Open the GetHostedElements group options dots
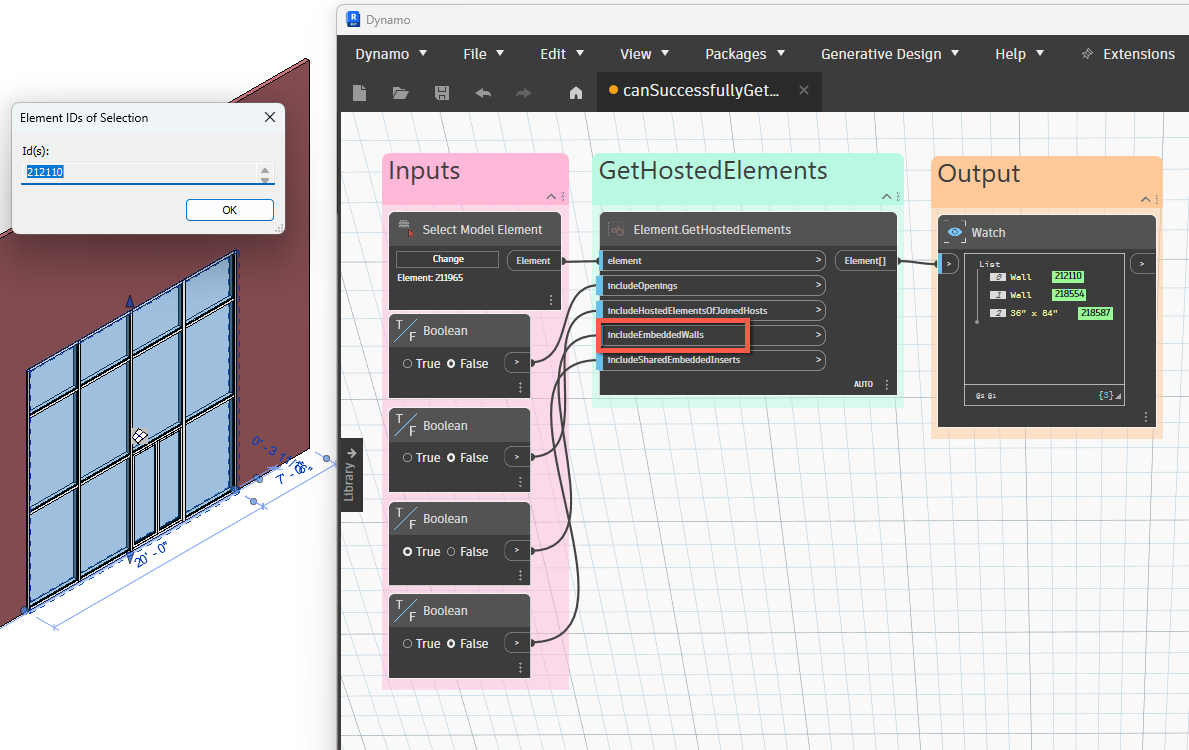Viewport: 1189px width, 750px height. pyautogui.click(x=899, y=196)
